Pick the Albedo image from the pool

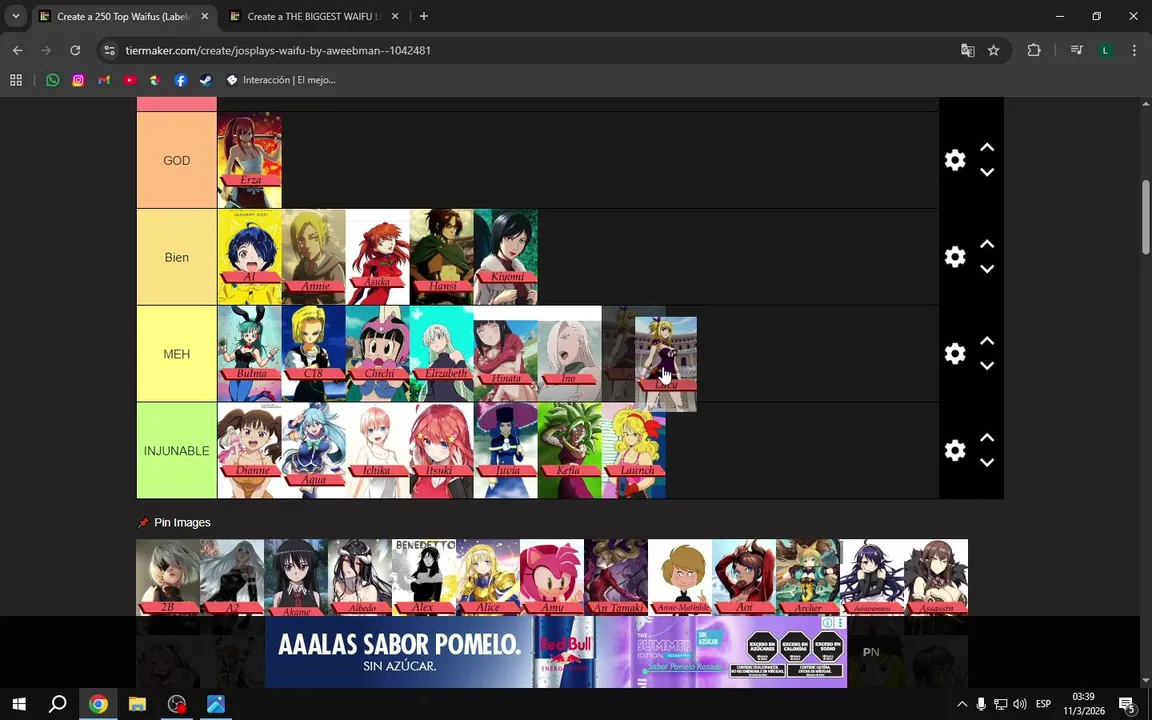(360, 577)
